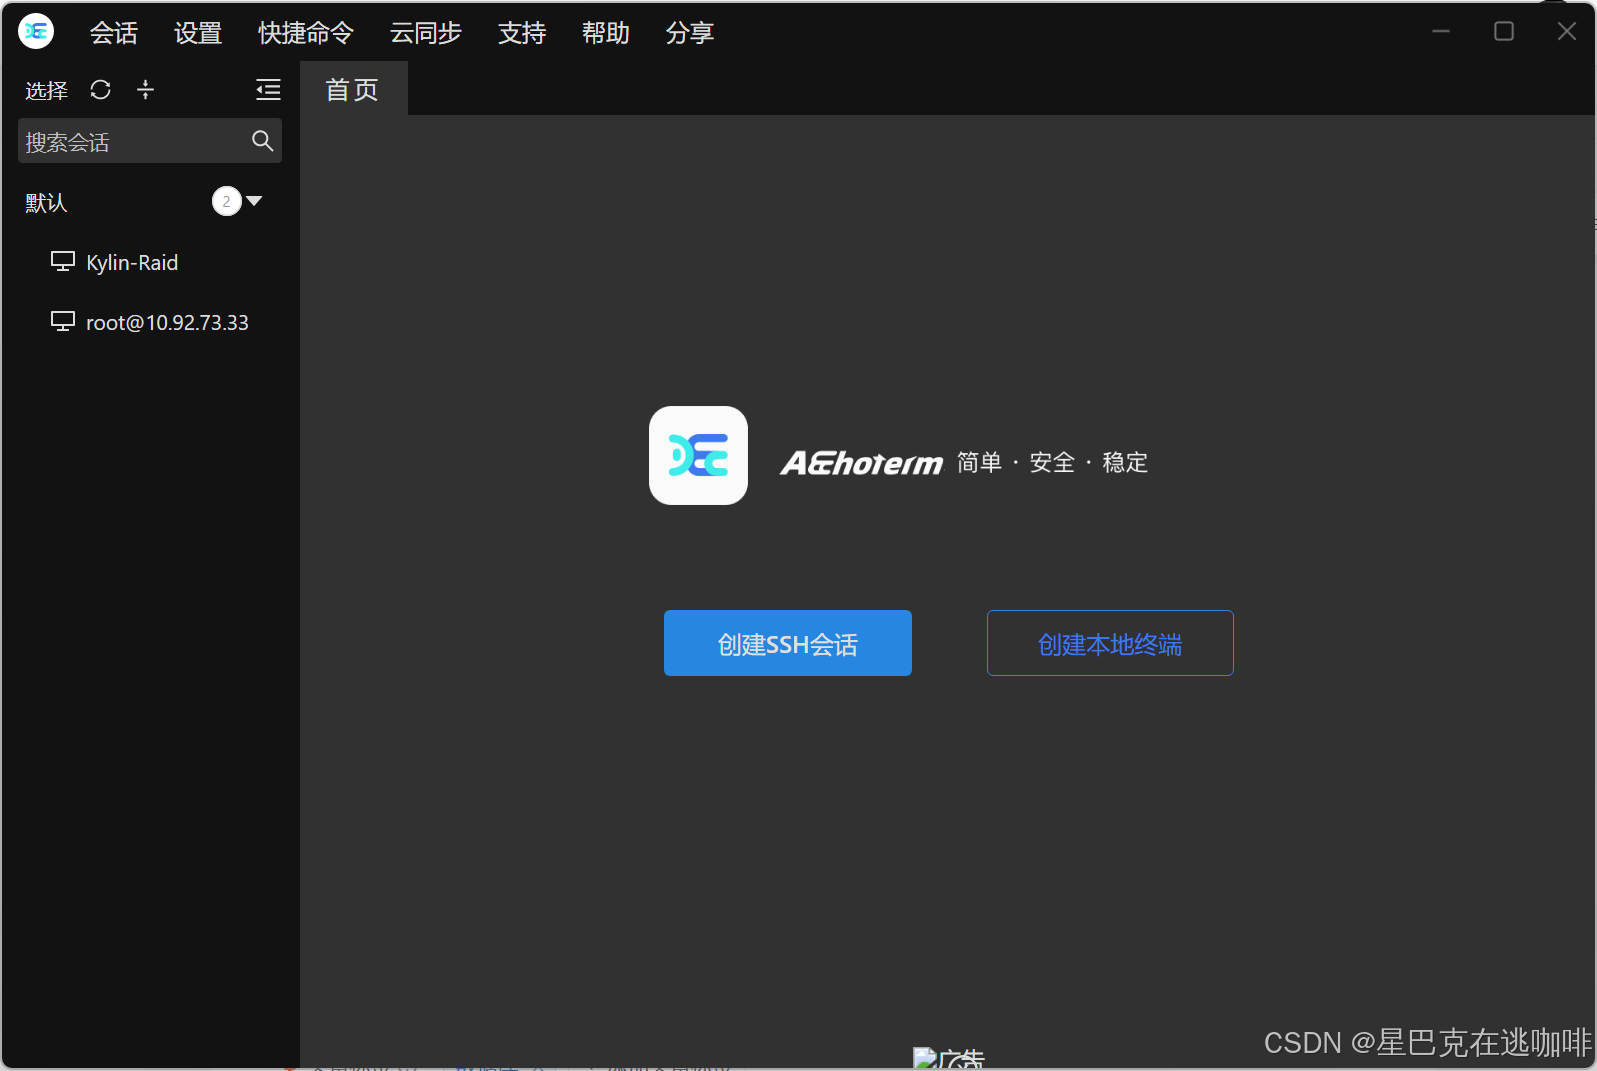The height and width of the screenshot is (1071, 1597).
Task: Open the 支持 menu
Action: (x=522, y=33)
